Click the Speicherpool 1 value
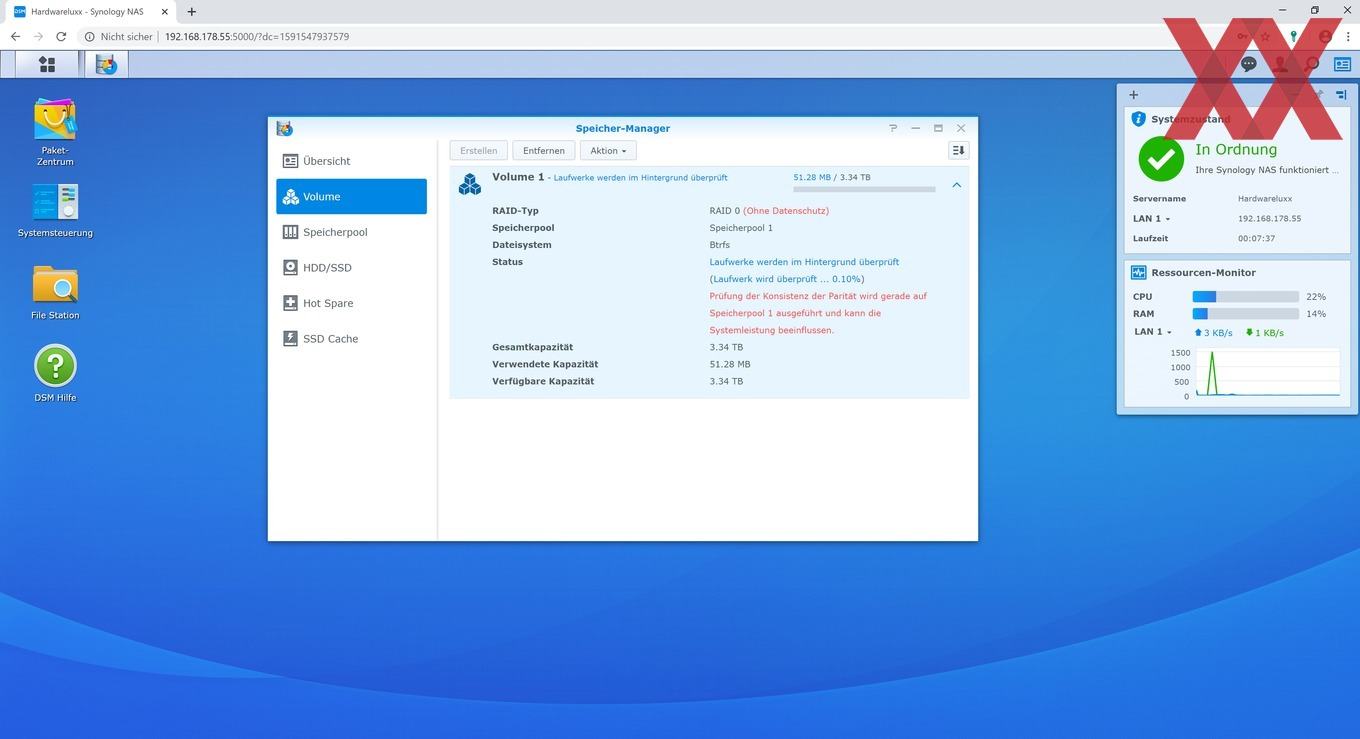 pyautogui.click(x=741, y=228)
